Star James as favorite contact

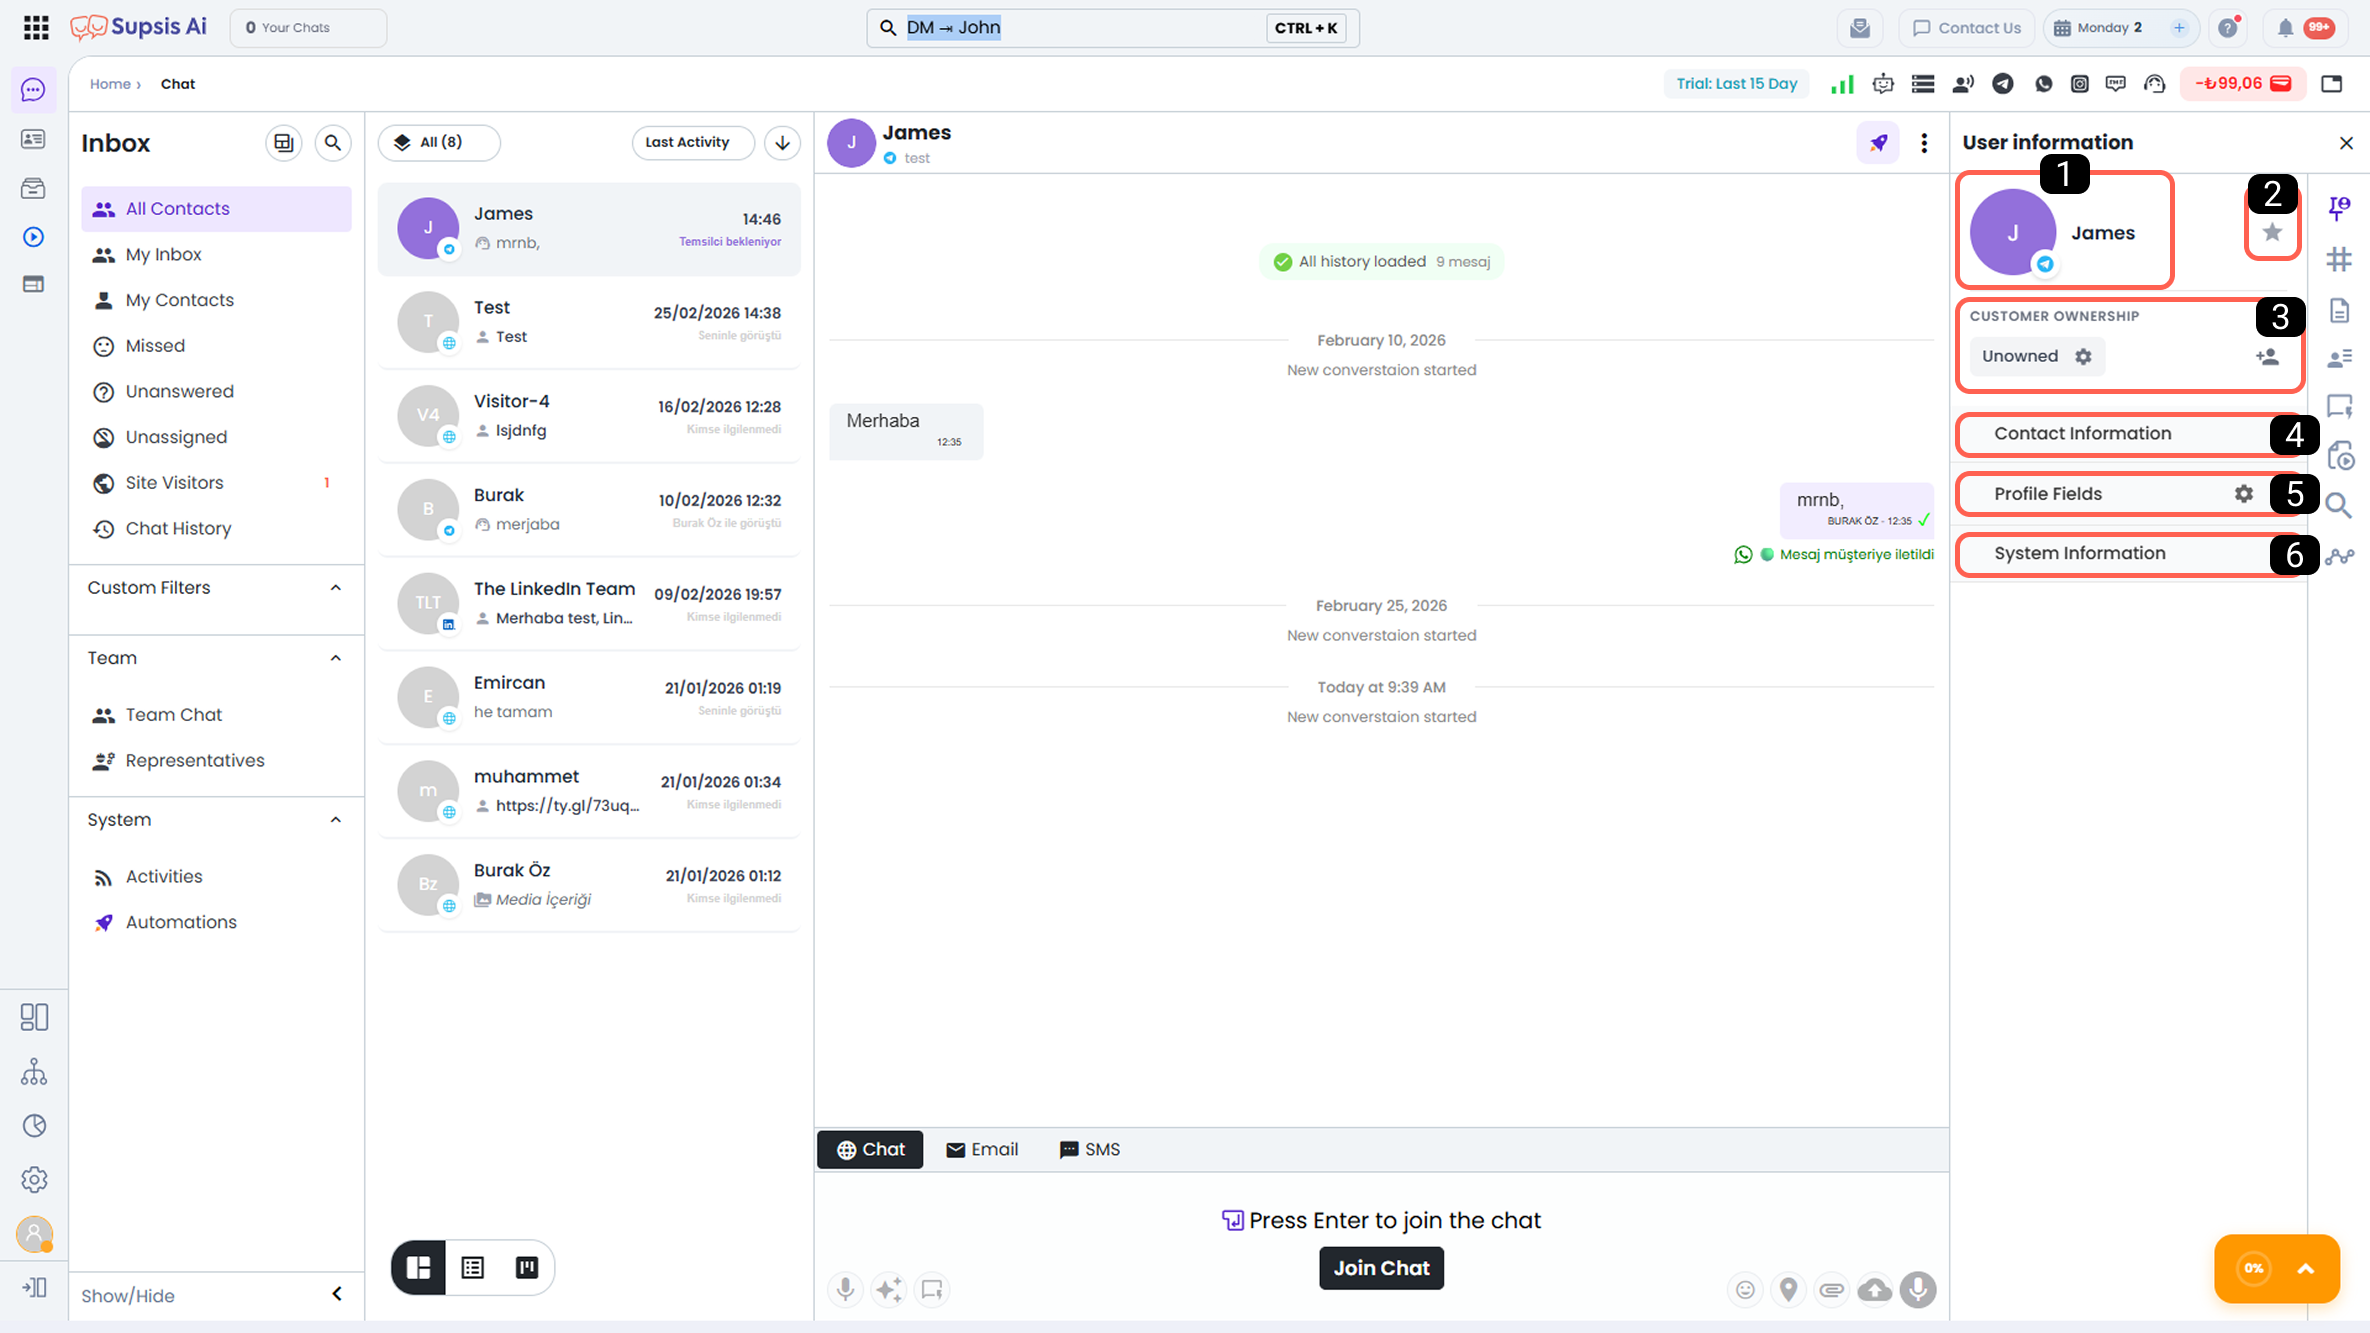[2272, 233]
